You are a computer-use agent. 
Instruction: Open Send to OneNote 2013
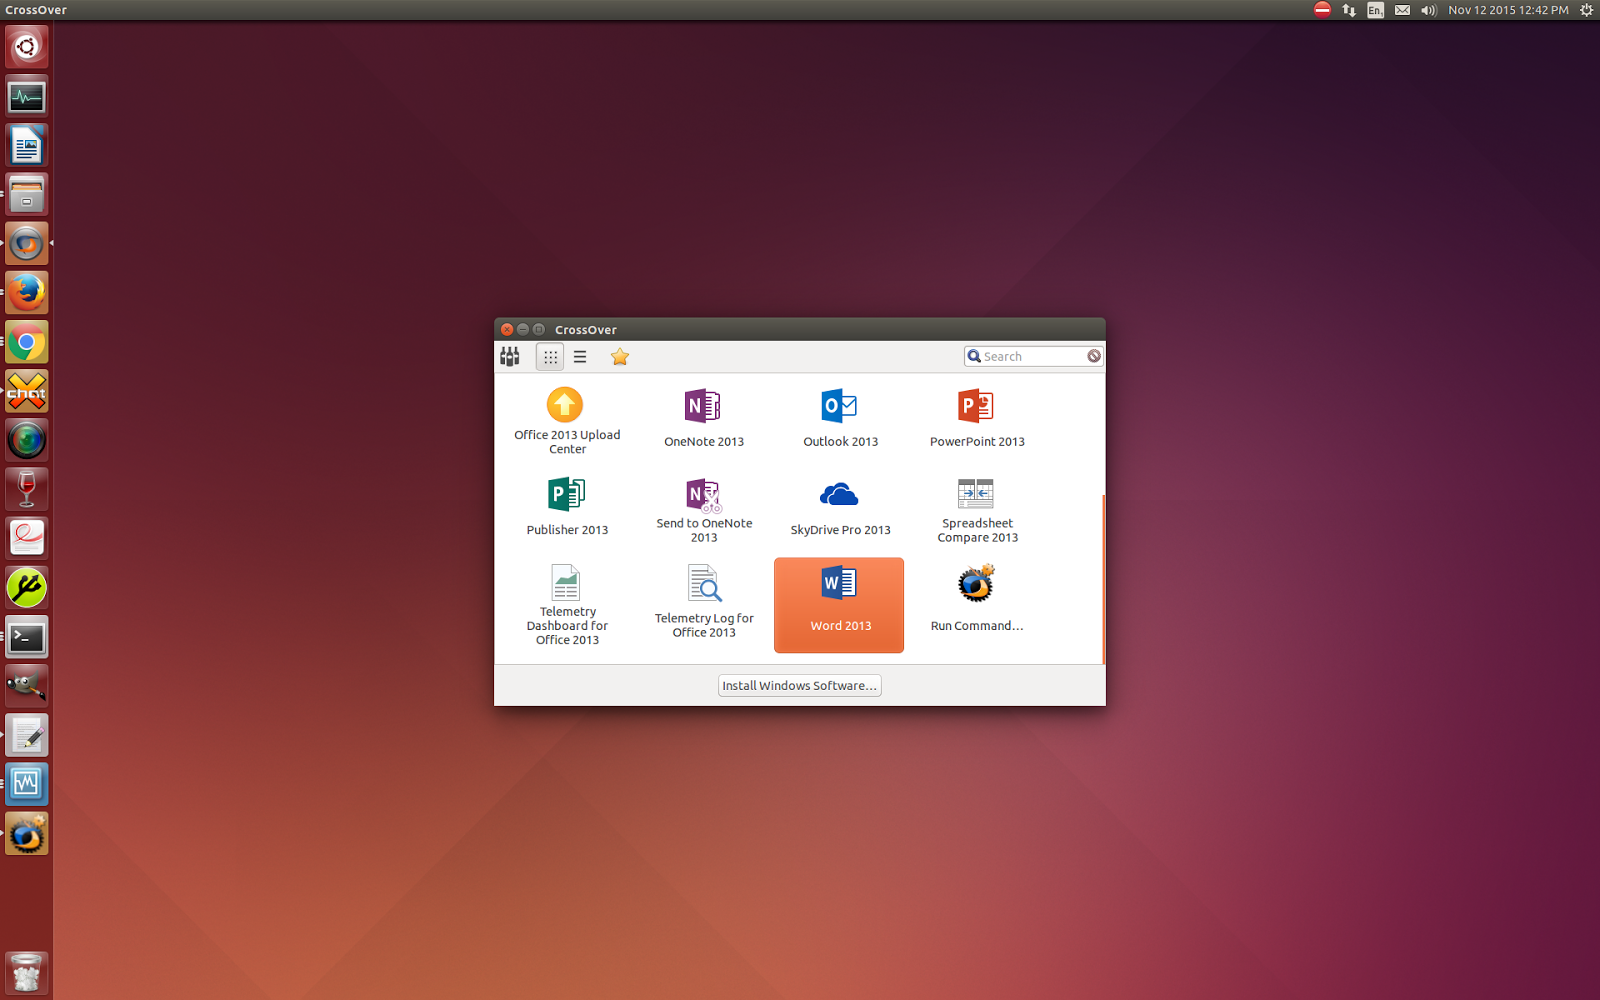[704, 510]
